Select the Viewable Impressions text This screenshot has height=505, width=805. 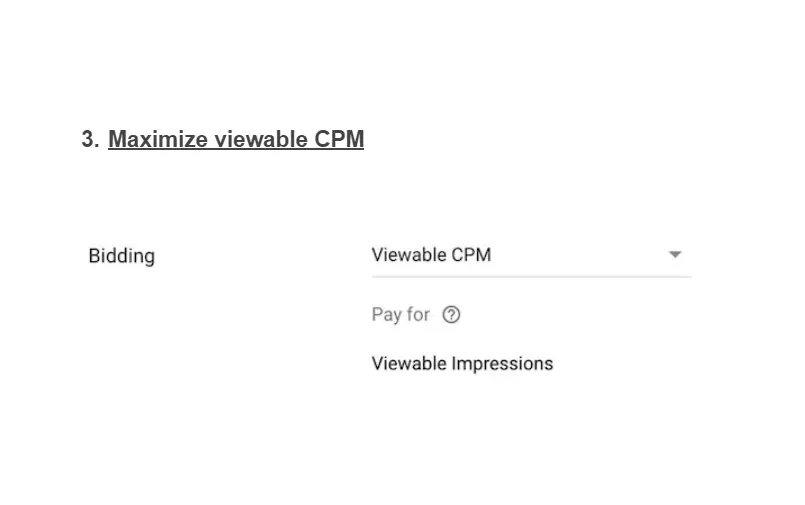coord(462,363)
